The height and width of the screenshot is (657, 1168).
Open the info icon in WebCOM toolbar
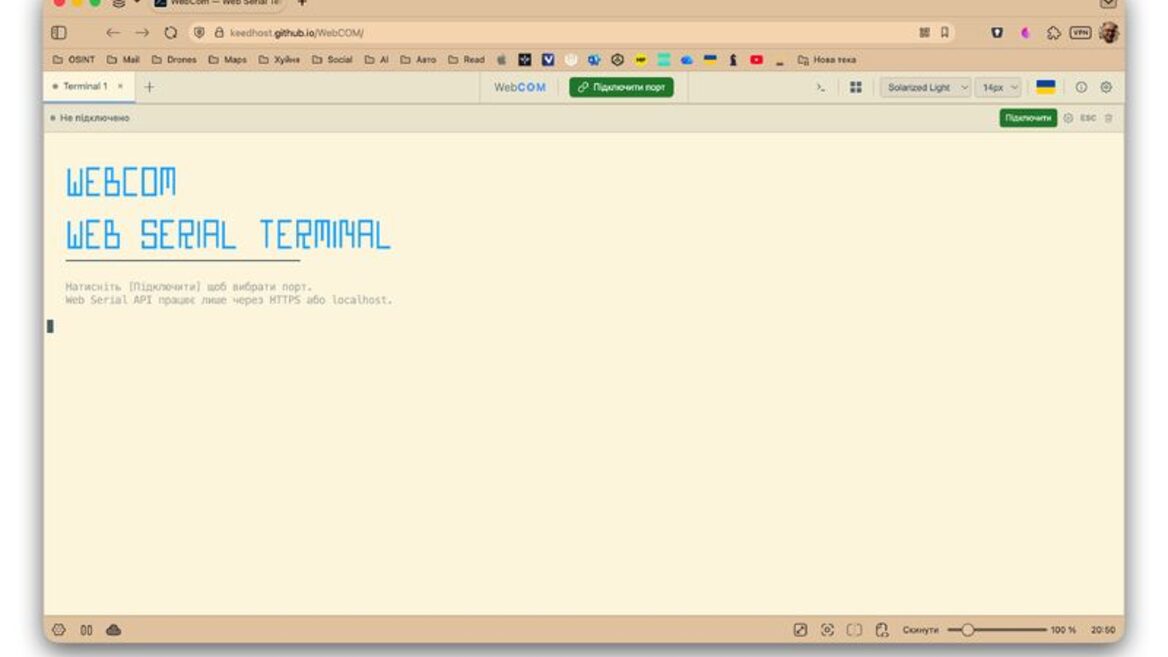pyautogui.click(x=1081, y=88)
